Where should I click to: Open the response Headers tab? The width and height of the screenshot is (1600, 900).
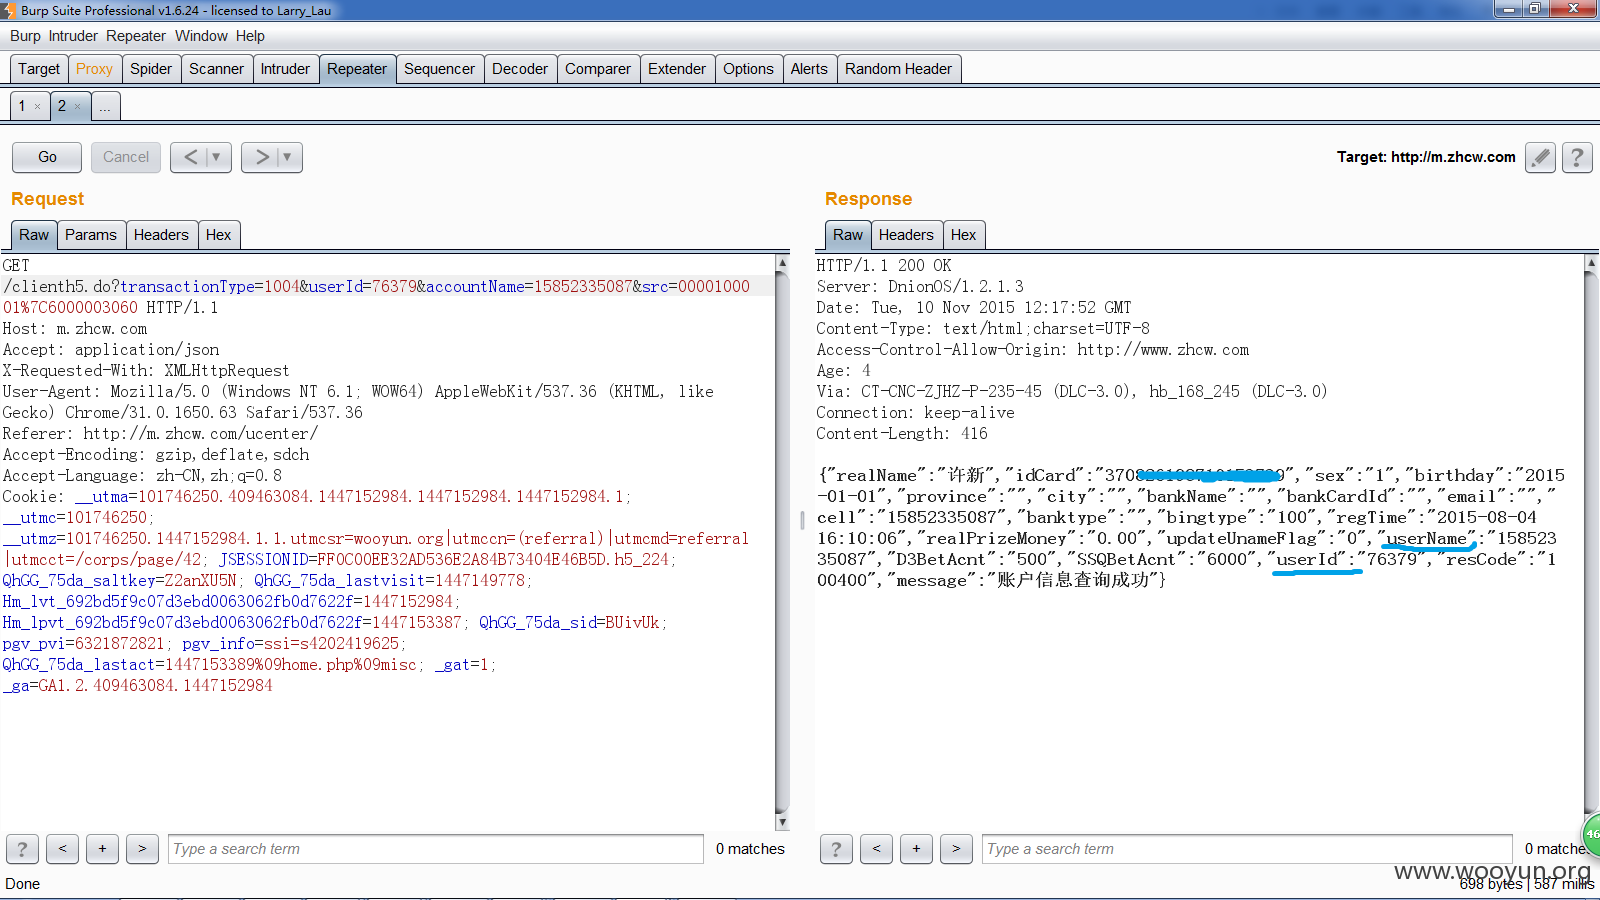(x=906, y=235)
